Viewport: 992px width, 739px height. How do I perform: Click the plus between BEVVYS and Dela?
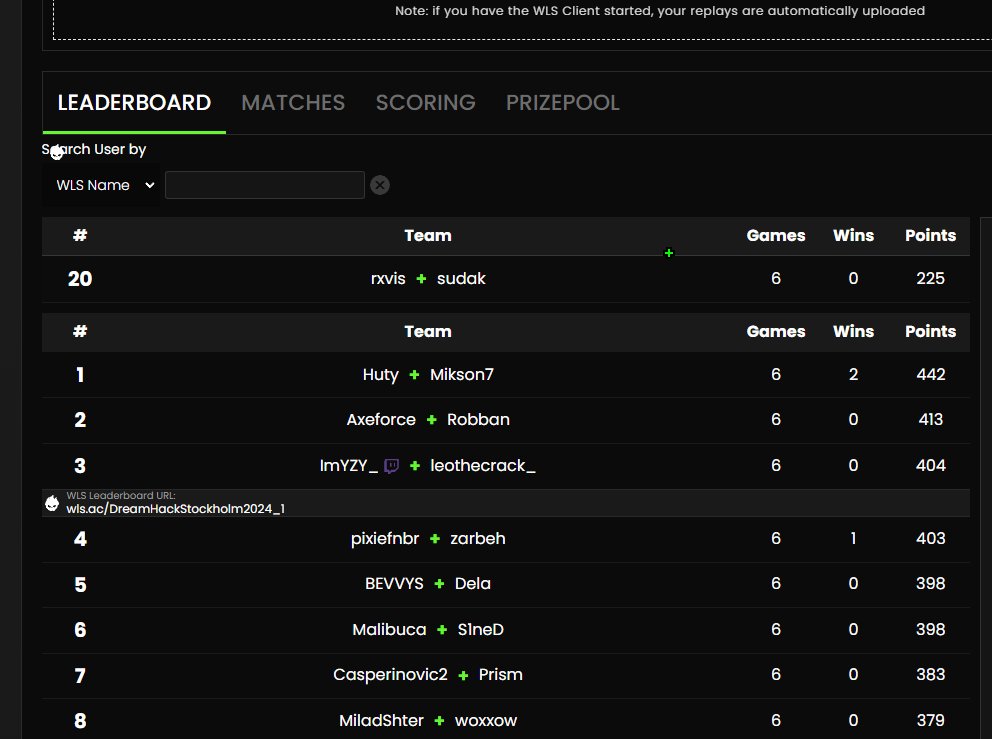click(439, 583)
